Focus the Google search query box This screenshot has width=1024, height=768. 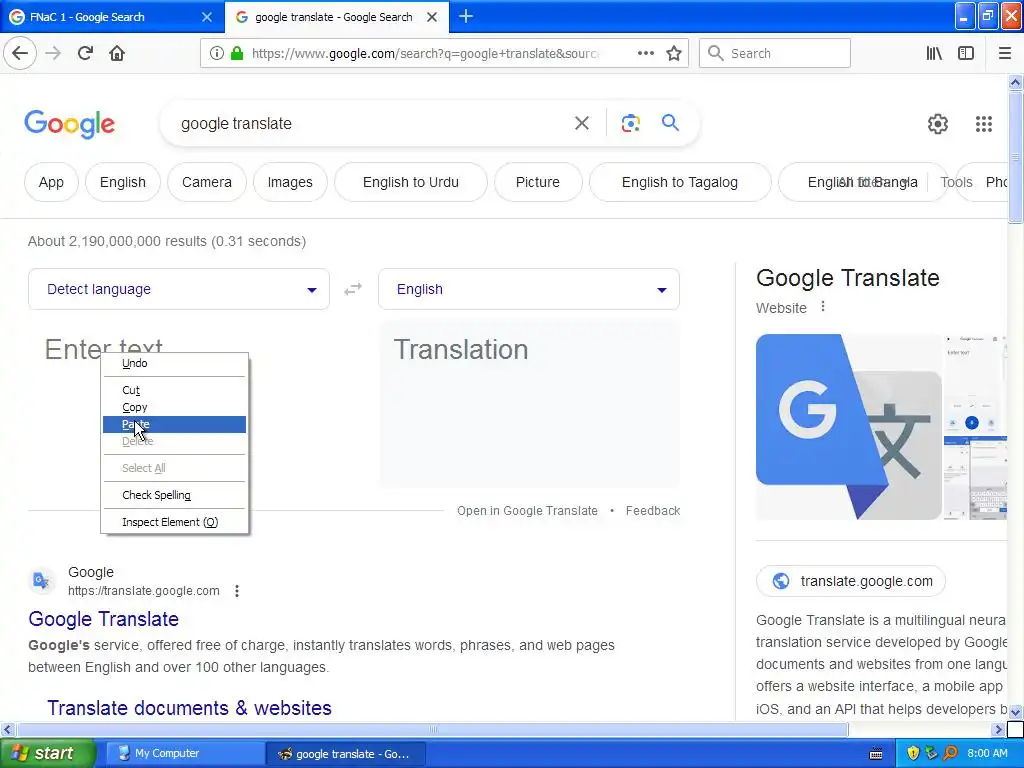pyautogui.click(x=372, y=123)
